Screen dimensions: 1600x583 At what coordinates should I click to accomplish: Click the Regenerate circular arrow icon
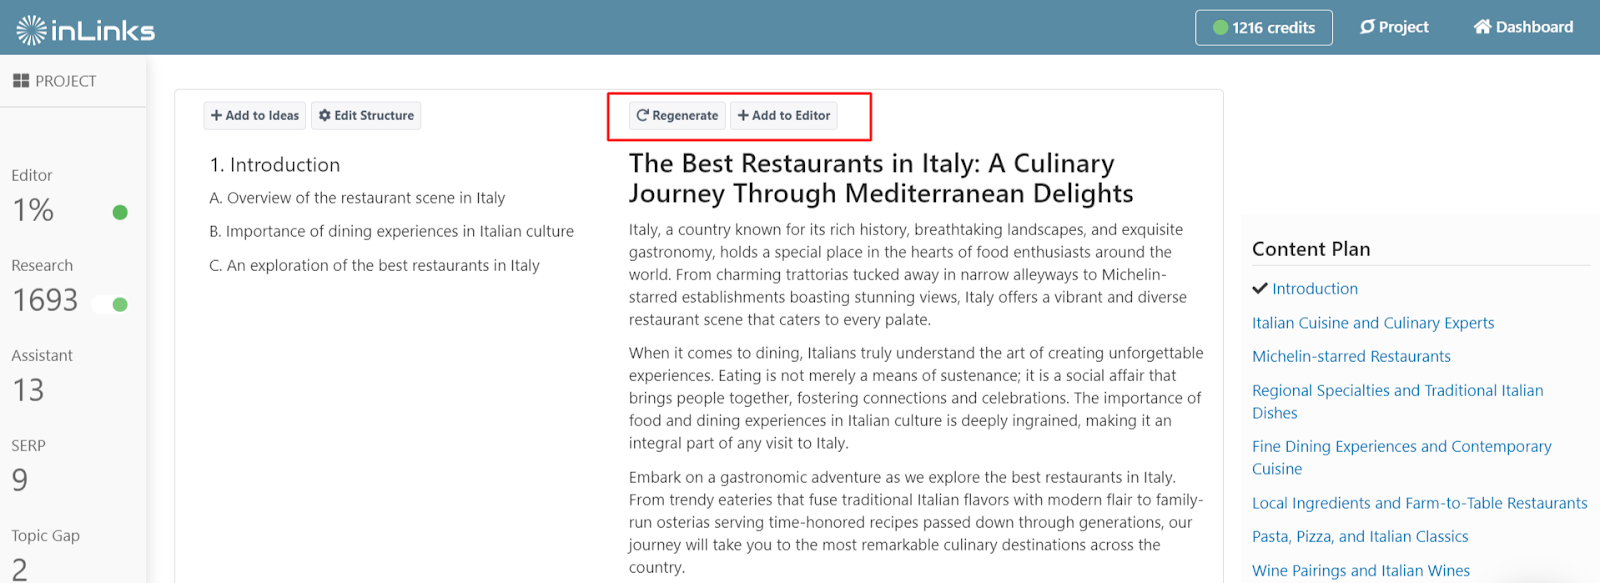click(643, 115)
